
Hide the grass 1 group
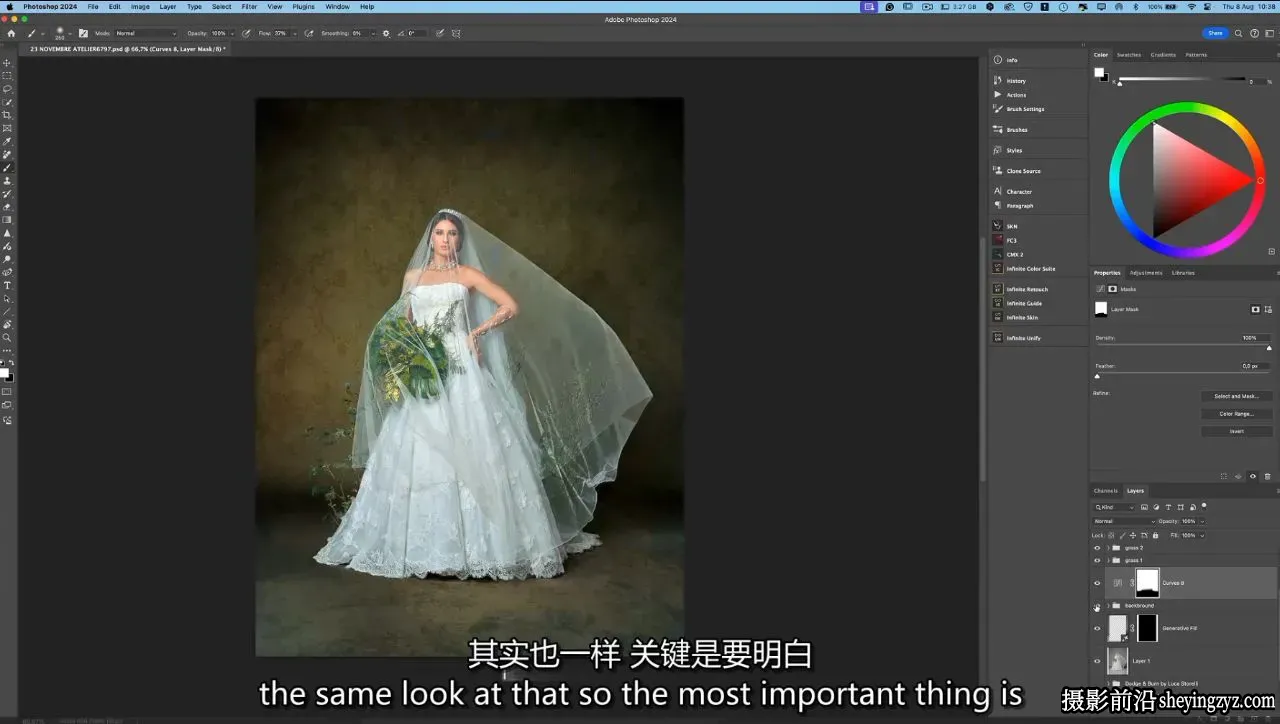click(1097, 560)
